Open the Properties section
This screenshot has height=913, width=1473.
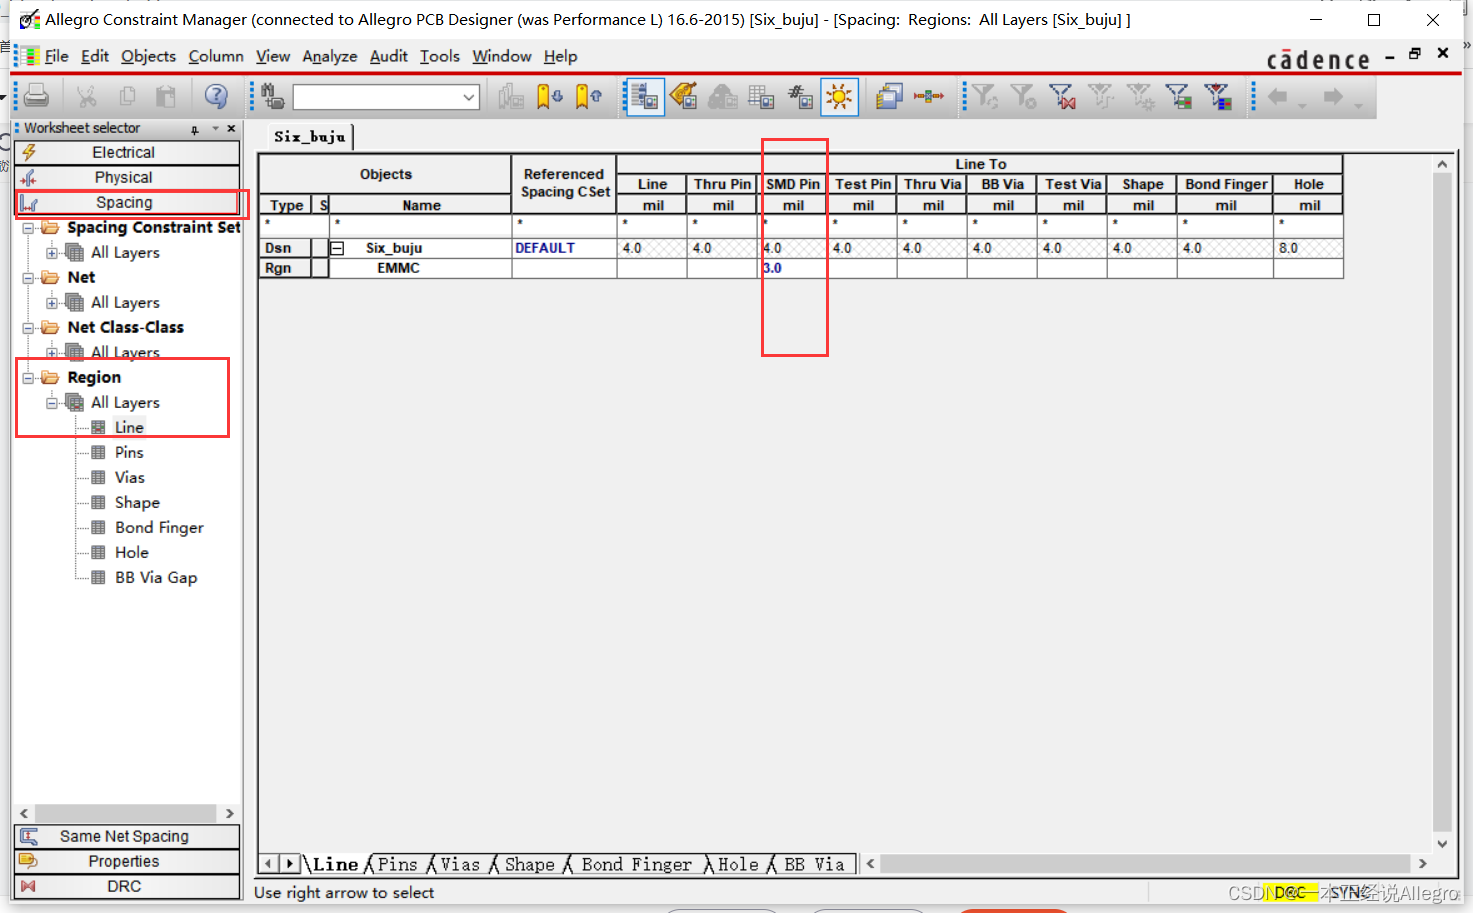pos(127,861)
